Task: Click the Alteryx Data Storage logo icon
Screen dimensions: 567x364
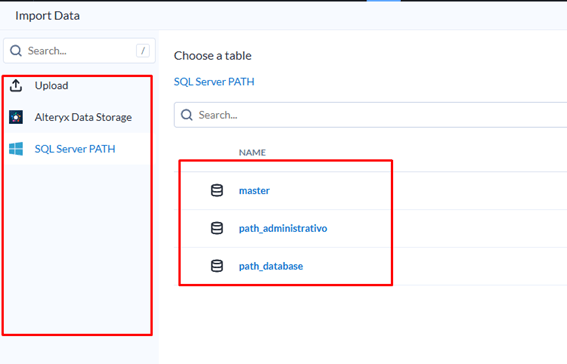Action: [x=16, y=117]
